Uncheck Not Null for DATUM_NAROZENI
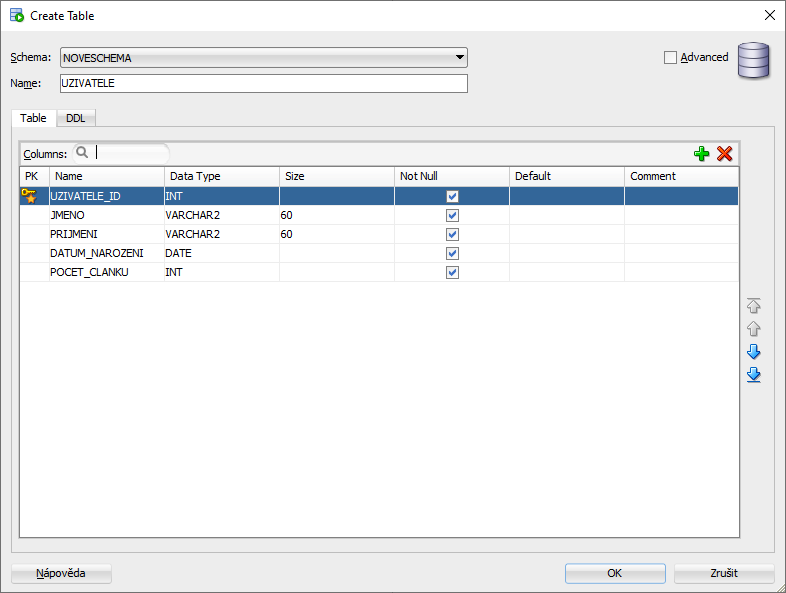786x593 pixels. tap(452, 253)
